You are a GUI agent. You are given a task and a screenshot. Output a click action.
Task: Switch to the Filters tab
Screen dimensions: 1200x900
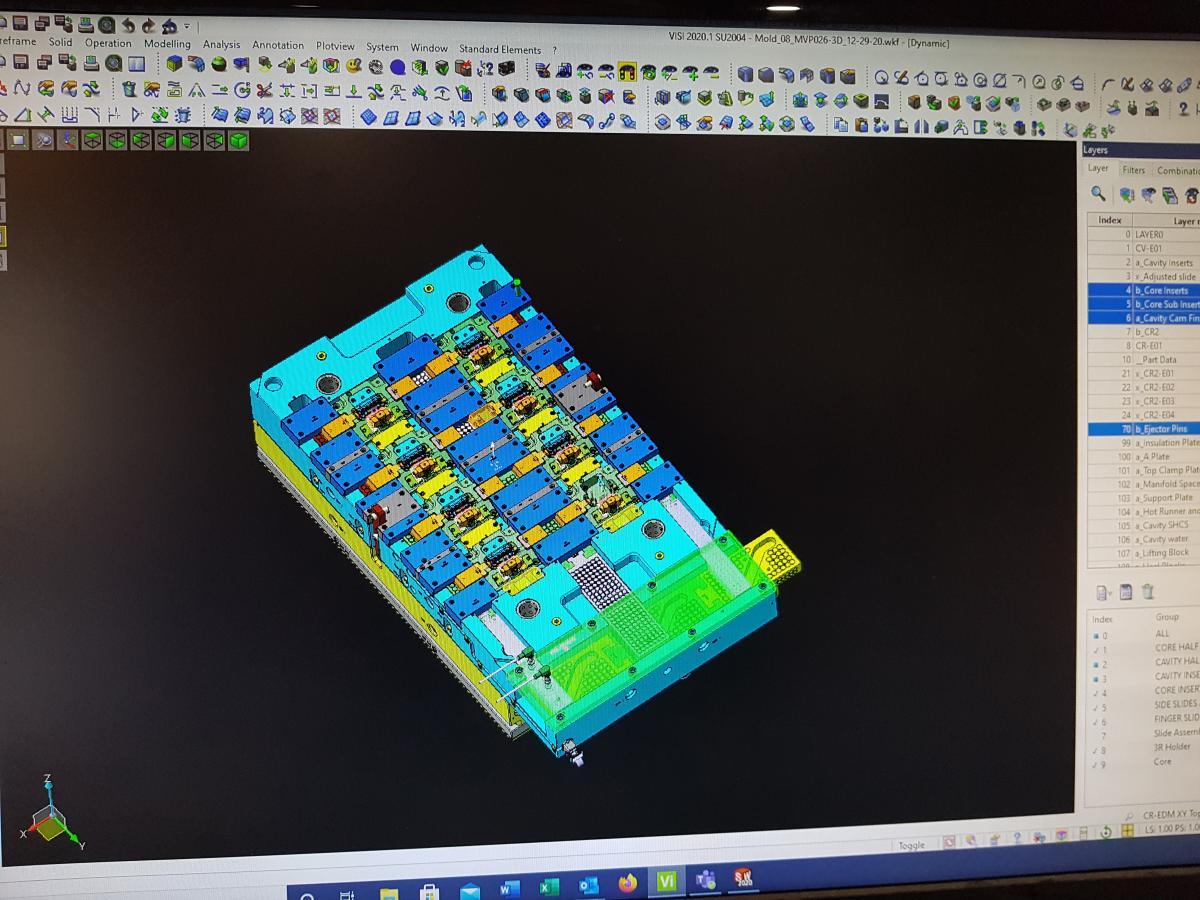pyautogui.click(x=1133, y=170)
